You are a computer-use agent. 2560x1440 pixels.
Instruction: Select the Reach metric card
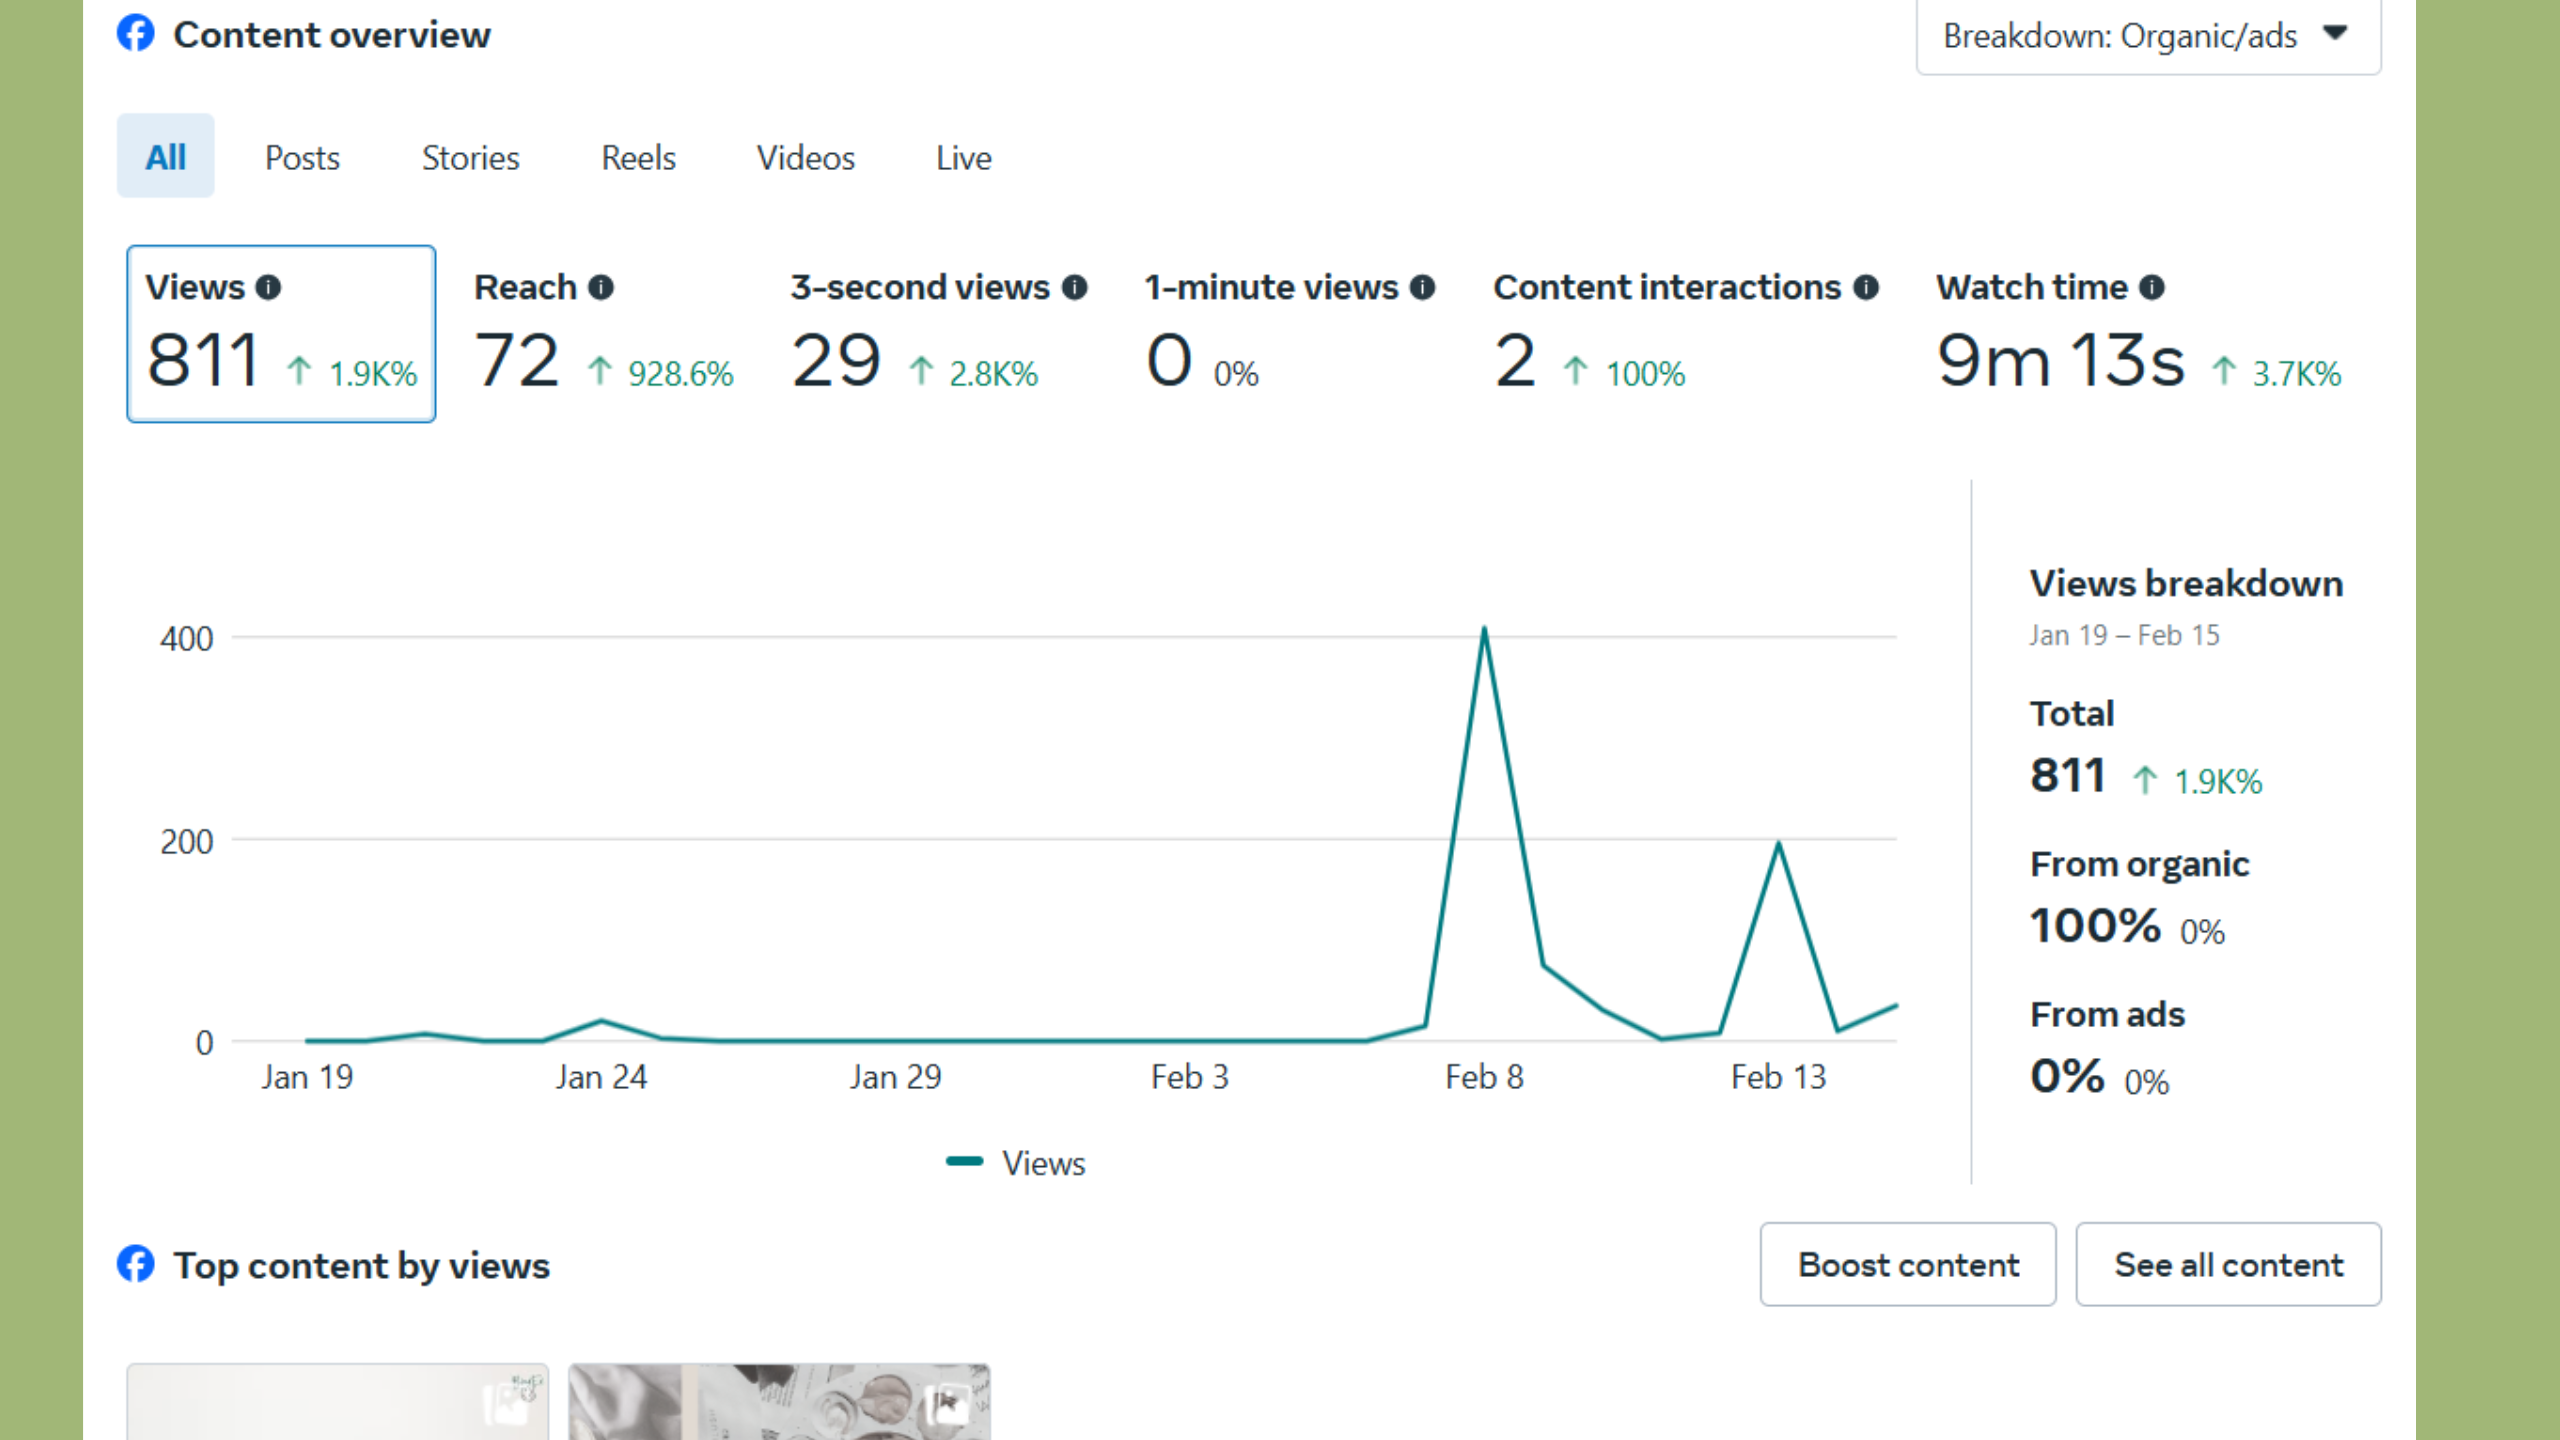click(x=603, y=335)
